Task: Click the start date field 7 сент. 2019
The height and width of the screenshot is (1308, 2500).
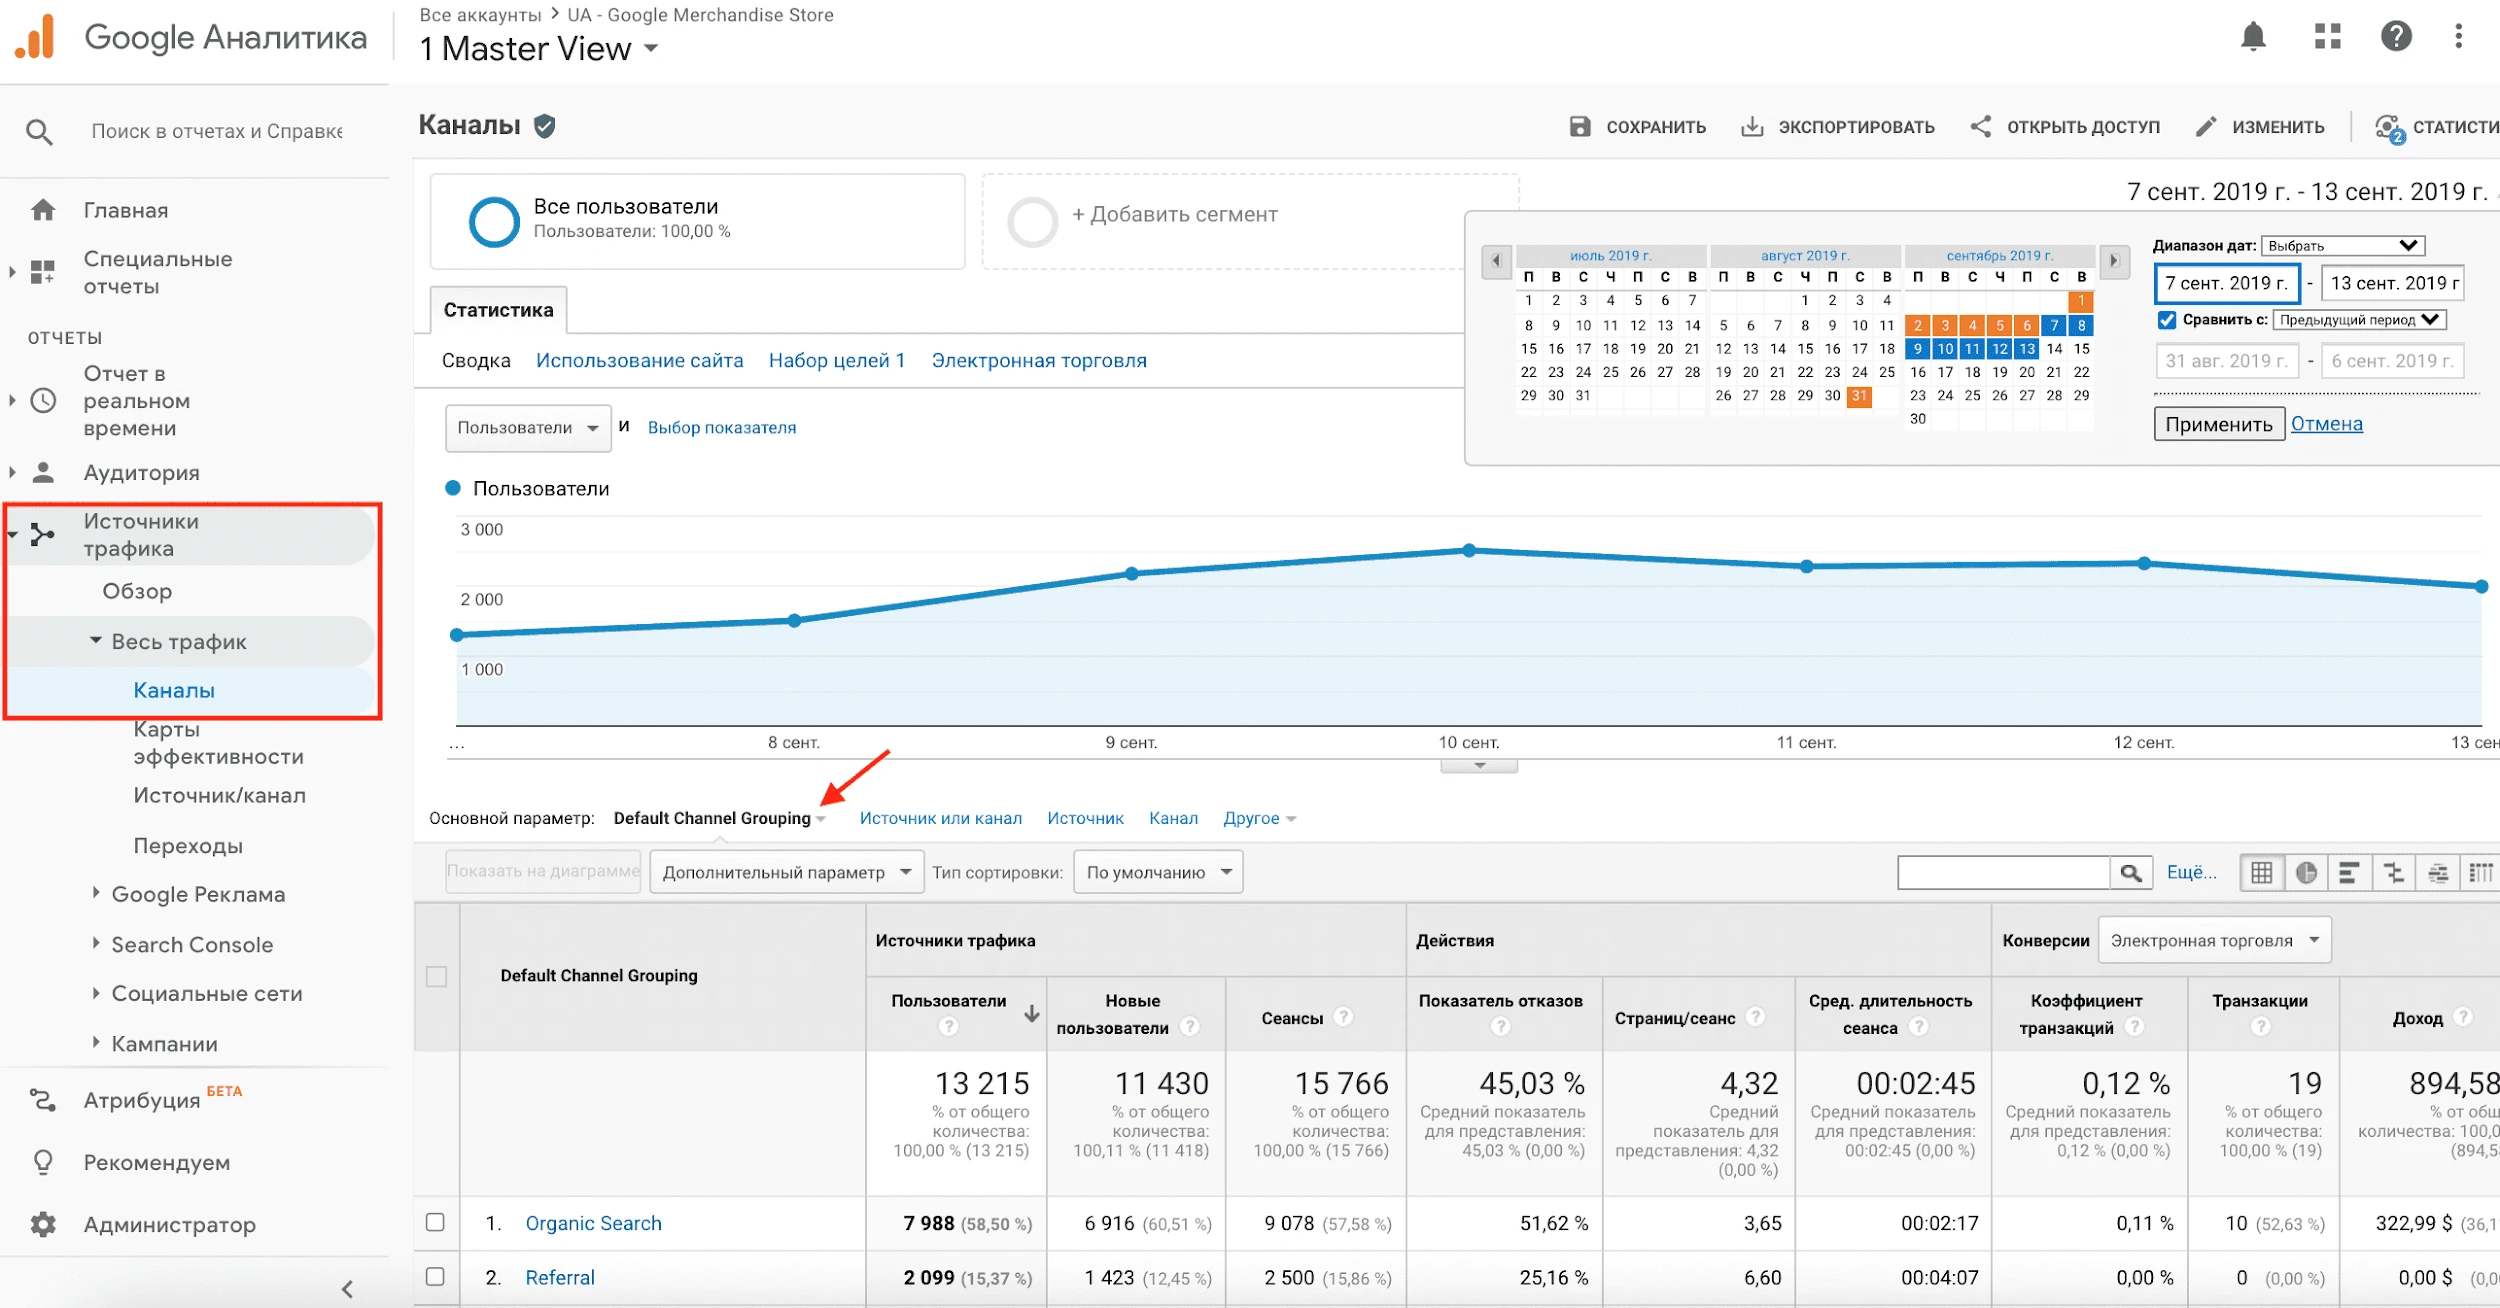Action: coord(2227,283)
